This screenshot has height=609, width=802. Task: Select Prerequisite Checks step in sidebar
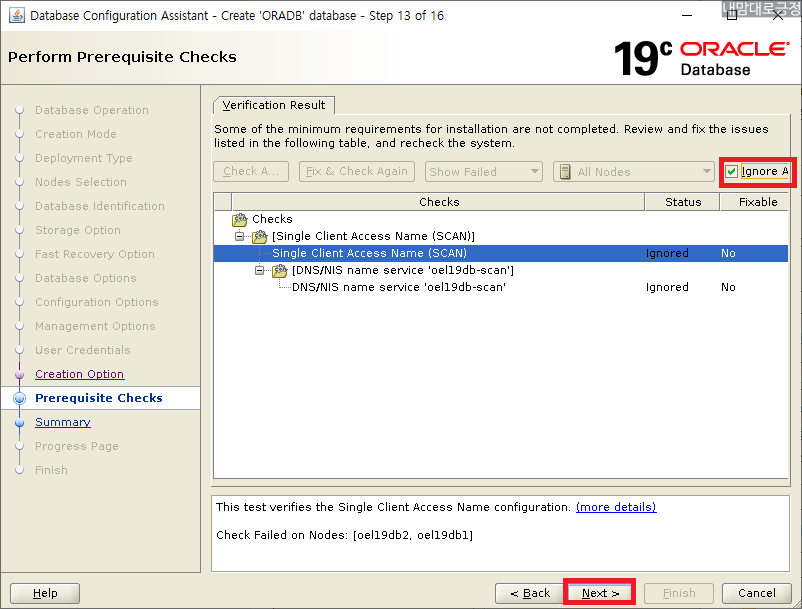click(99, 398)
